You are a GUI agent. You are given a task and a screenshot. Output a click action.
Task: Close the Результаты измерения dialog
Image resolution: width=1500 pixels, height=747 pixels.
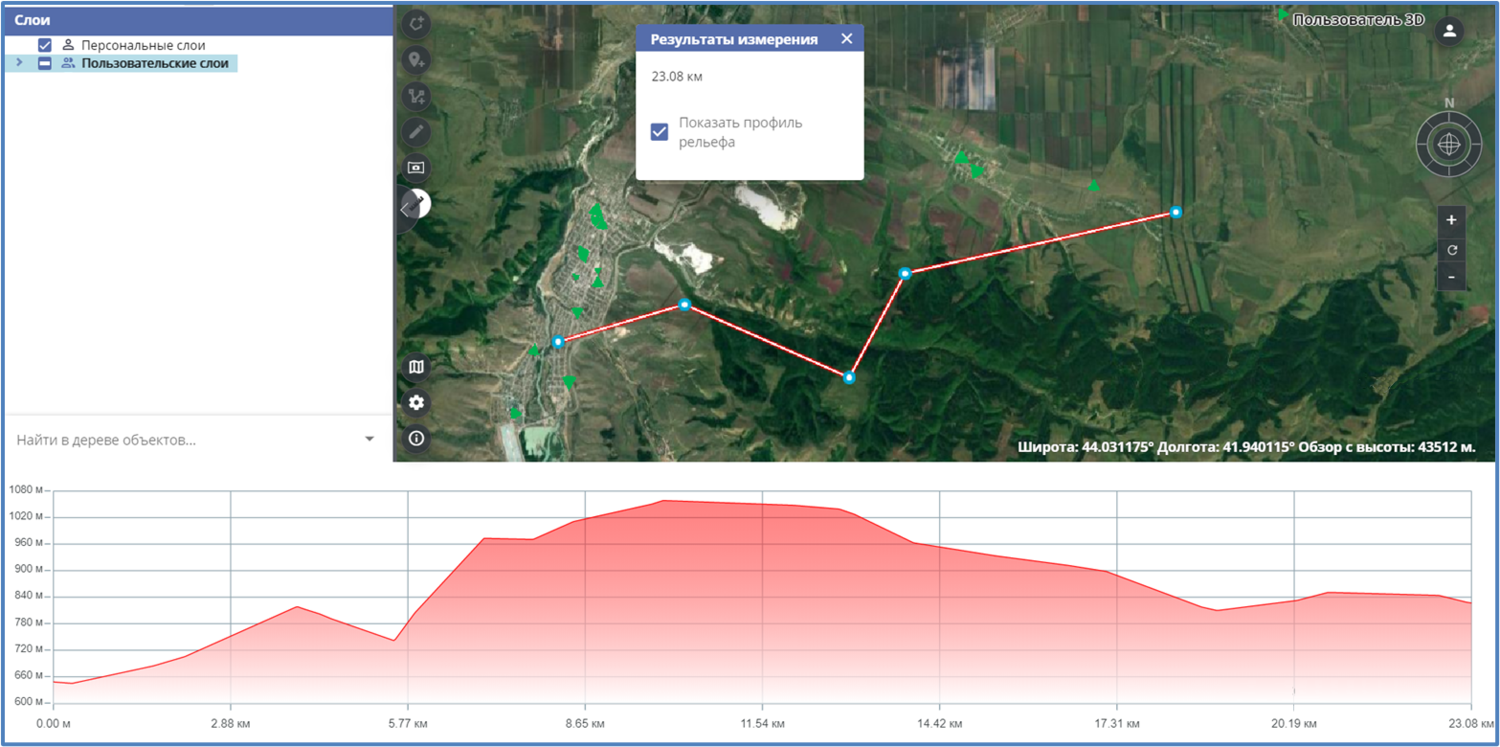click(x=846, y=39)
